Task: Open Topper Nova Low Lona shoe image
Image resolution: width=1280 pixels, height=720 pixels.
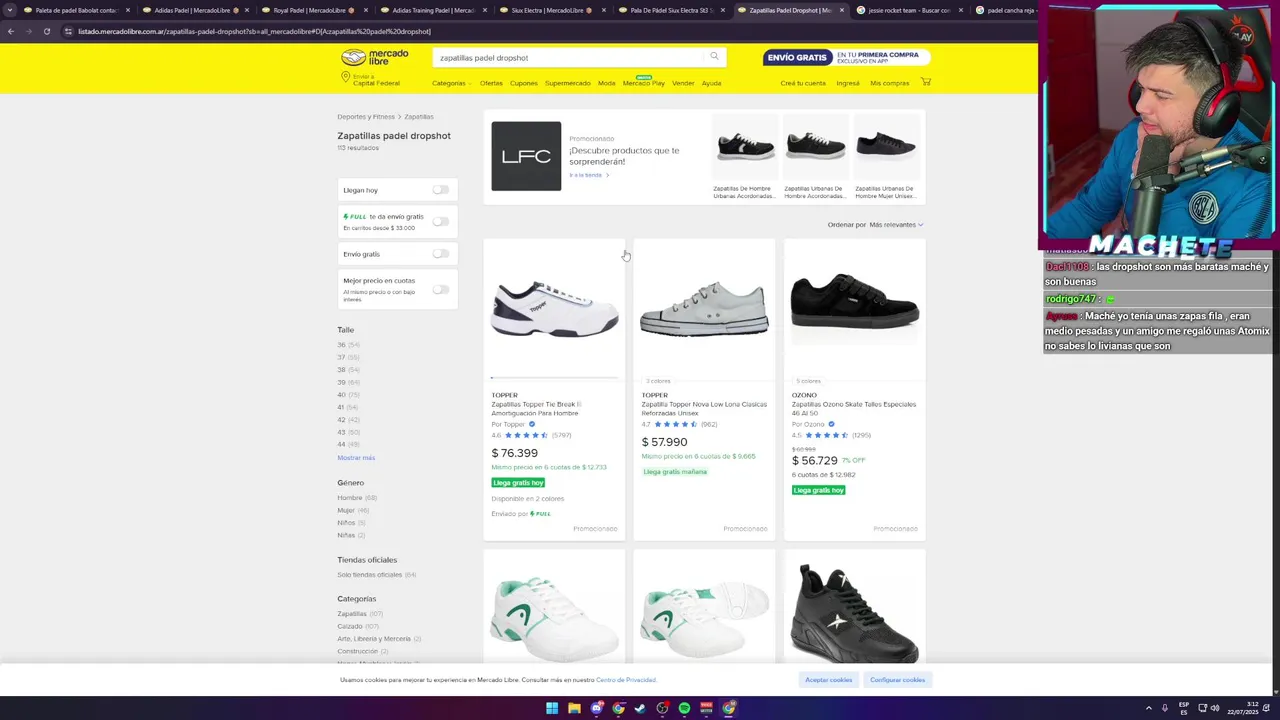Action: pos(704,309)
